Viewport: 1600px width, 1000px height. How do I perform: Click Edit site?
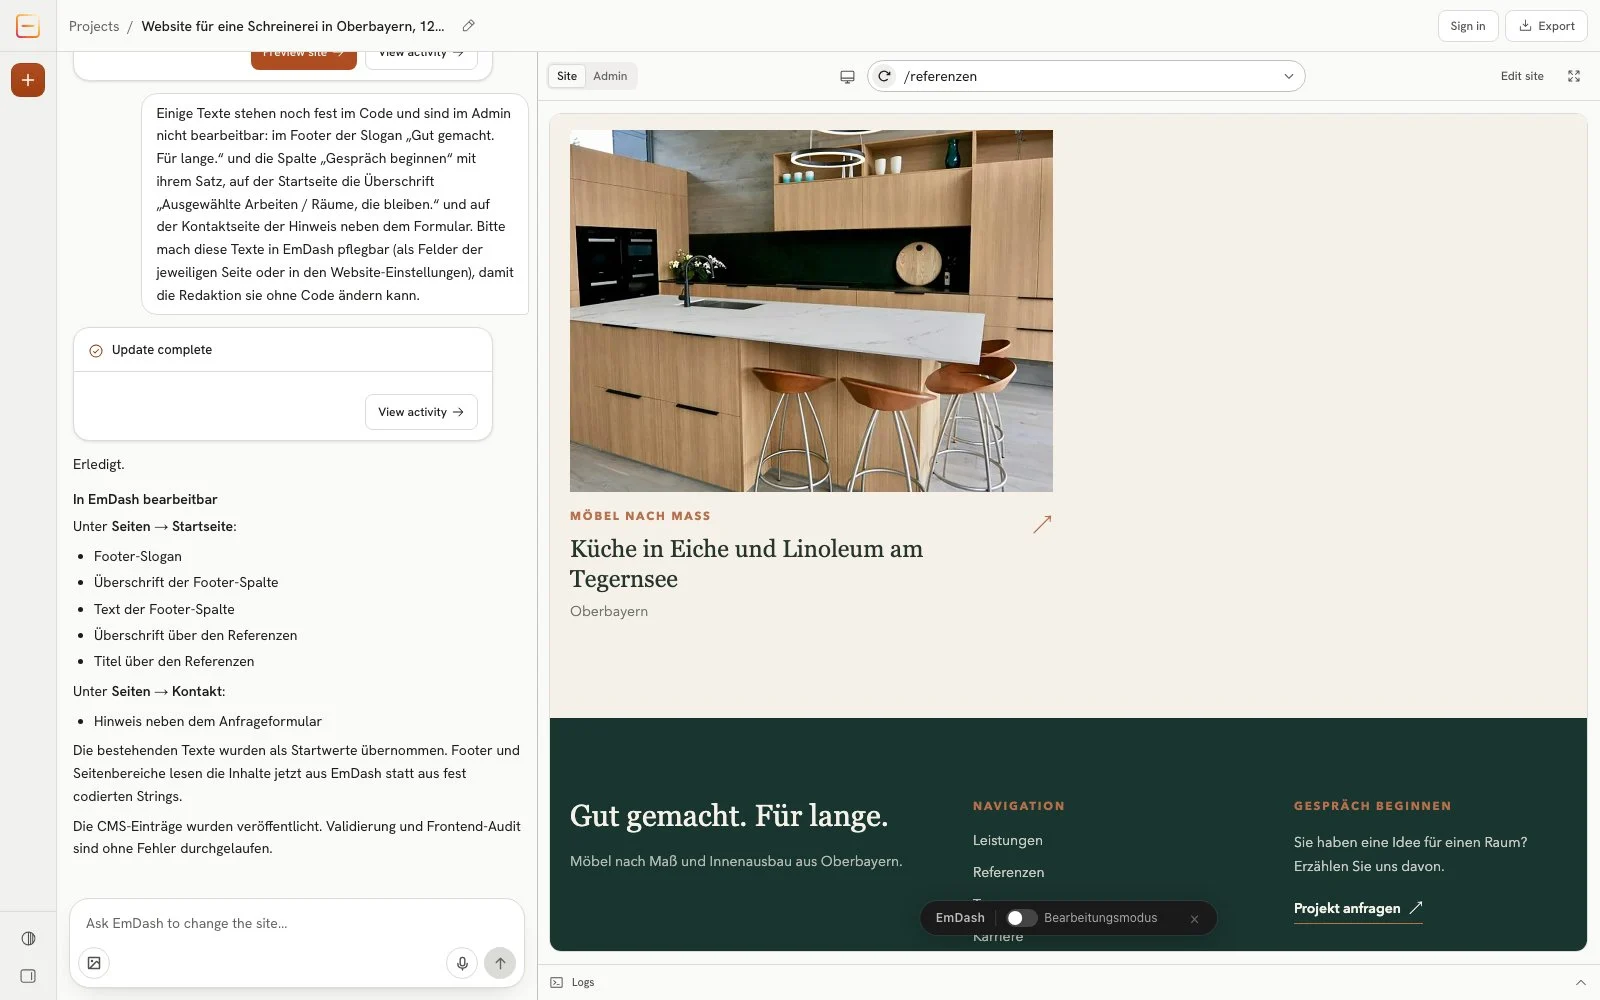[x=1522, y=76]
